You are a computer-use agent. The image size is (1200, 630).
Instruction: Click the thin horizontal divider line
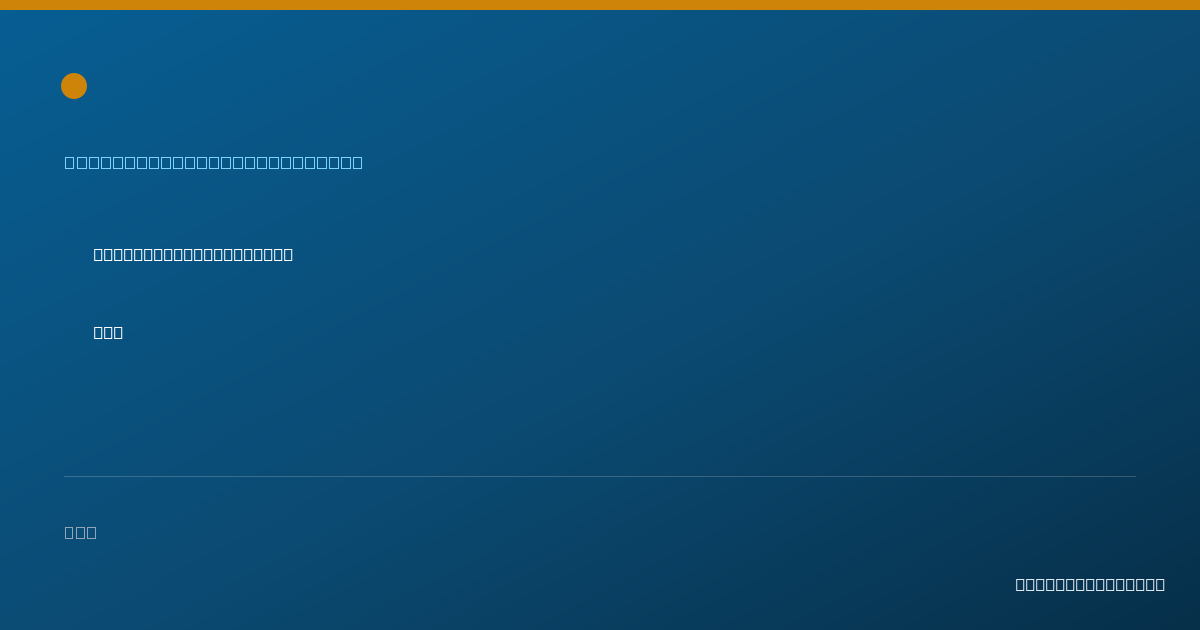coord(600,476)
